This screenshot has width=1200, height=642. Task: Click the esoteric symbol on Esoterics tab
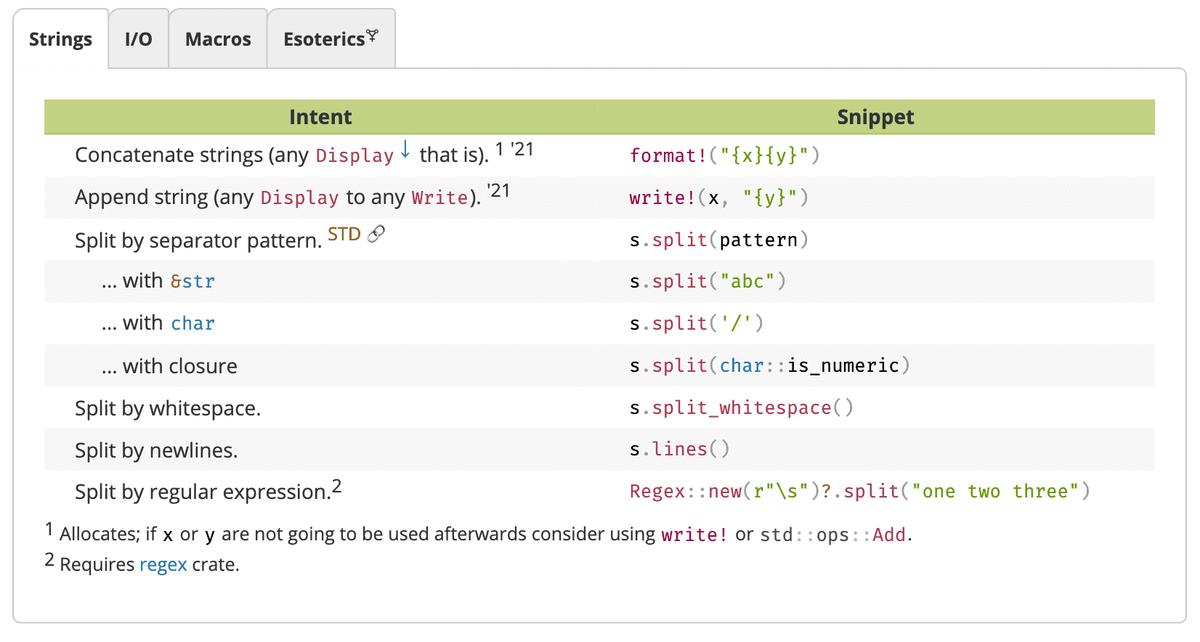373,37
